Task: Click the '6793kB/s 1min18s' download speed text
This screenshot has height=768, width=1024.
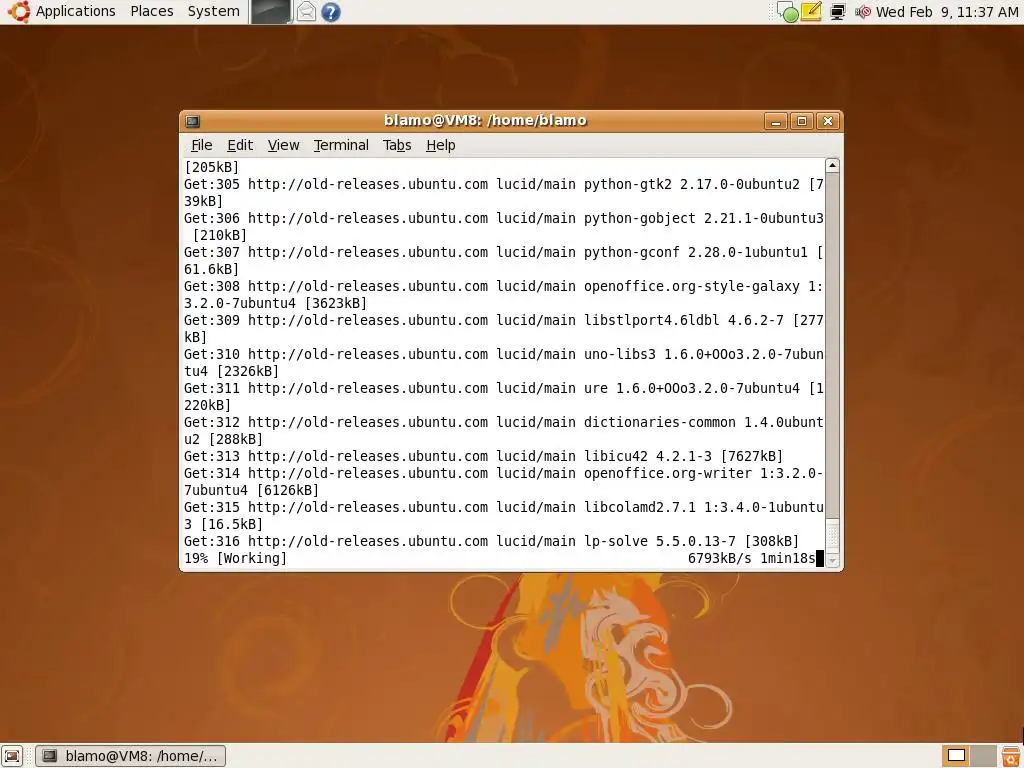Action: 751,558
